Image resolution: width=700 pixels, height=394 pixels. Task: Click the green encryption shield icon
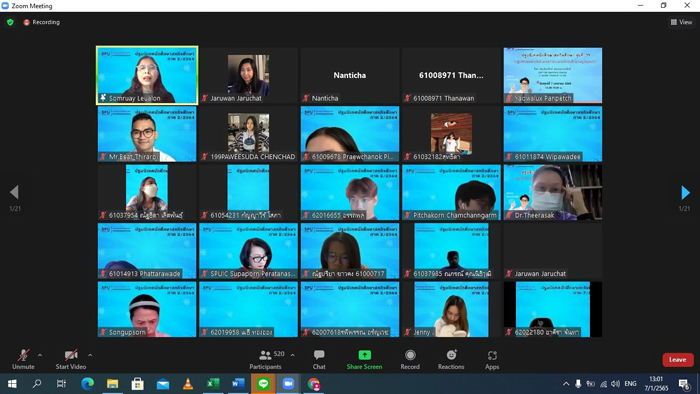[x=10, y=22]
